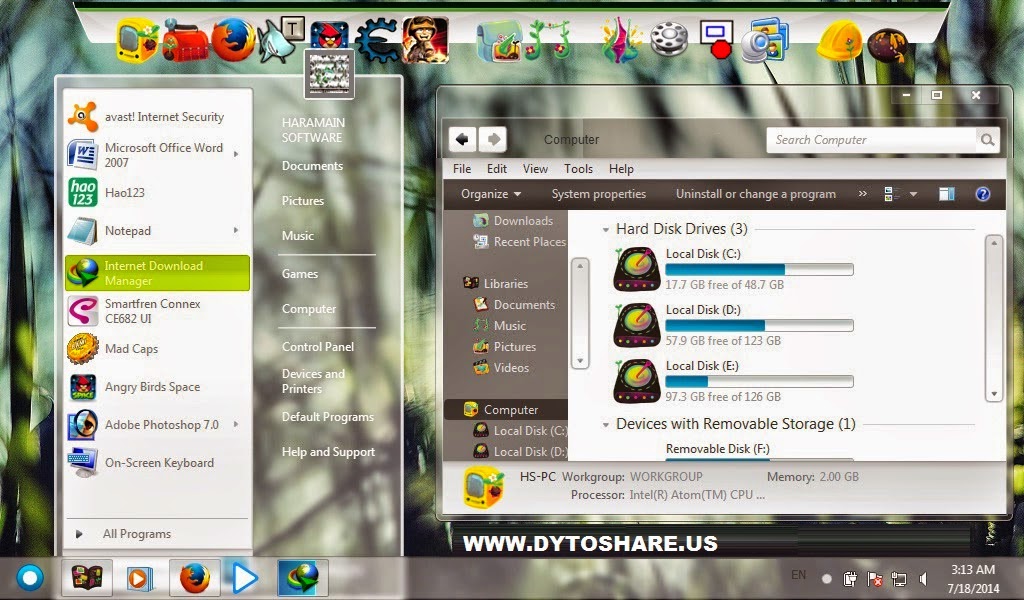Collapse Devices with Removable Storage group

[x=605, y=425]
